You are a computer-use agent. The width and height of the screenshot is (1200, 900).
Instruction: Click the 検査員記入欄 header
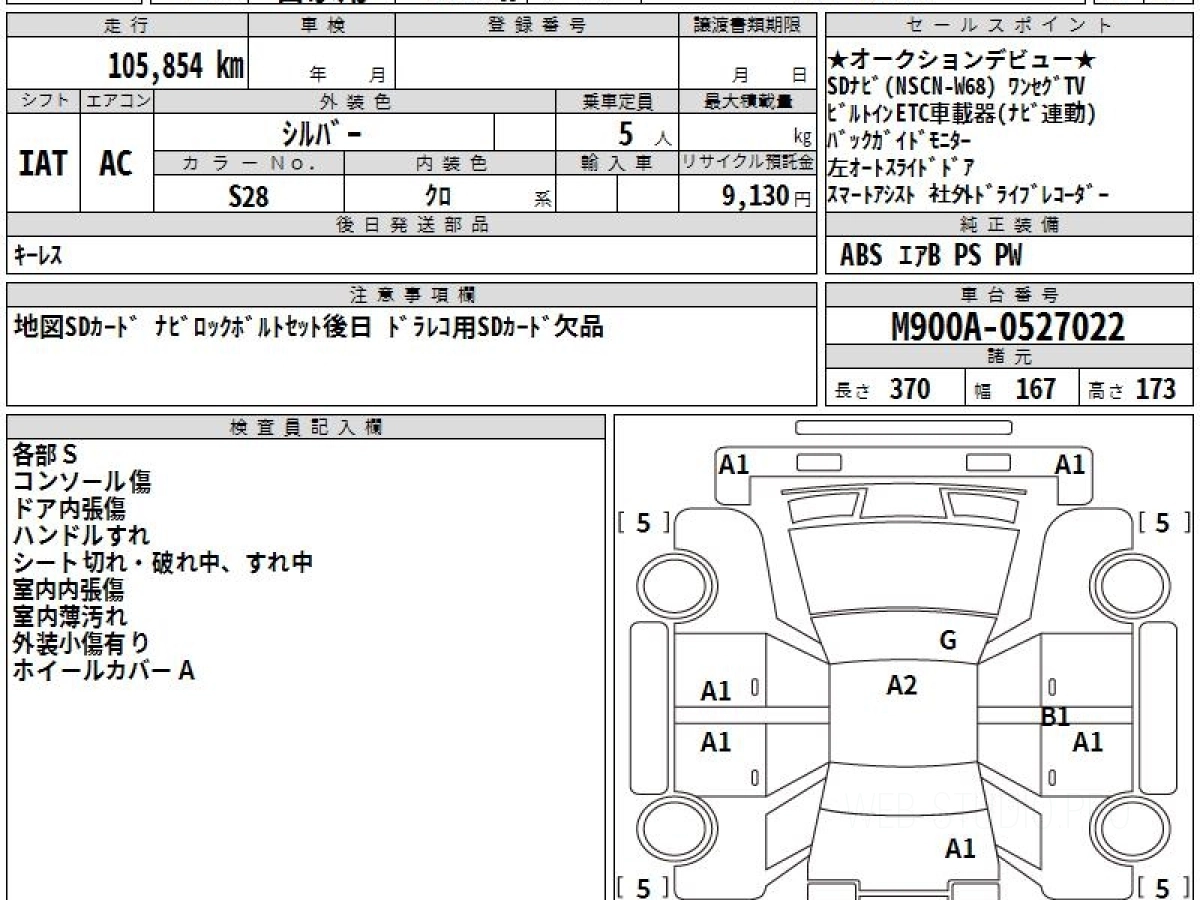[x=306, y=427]
